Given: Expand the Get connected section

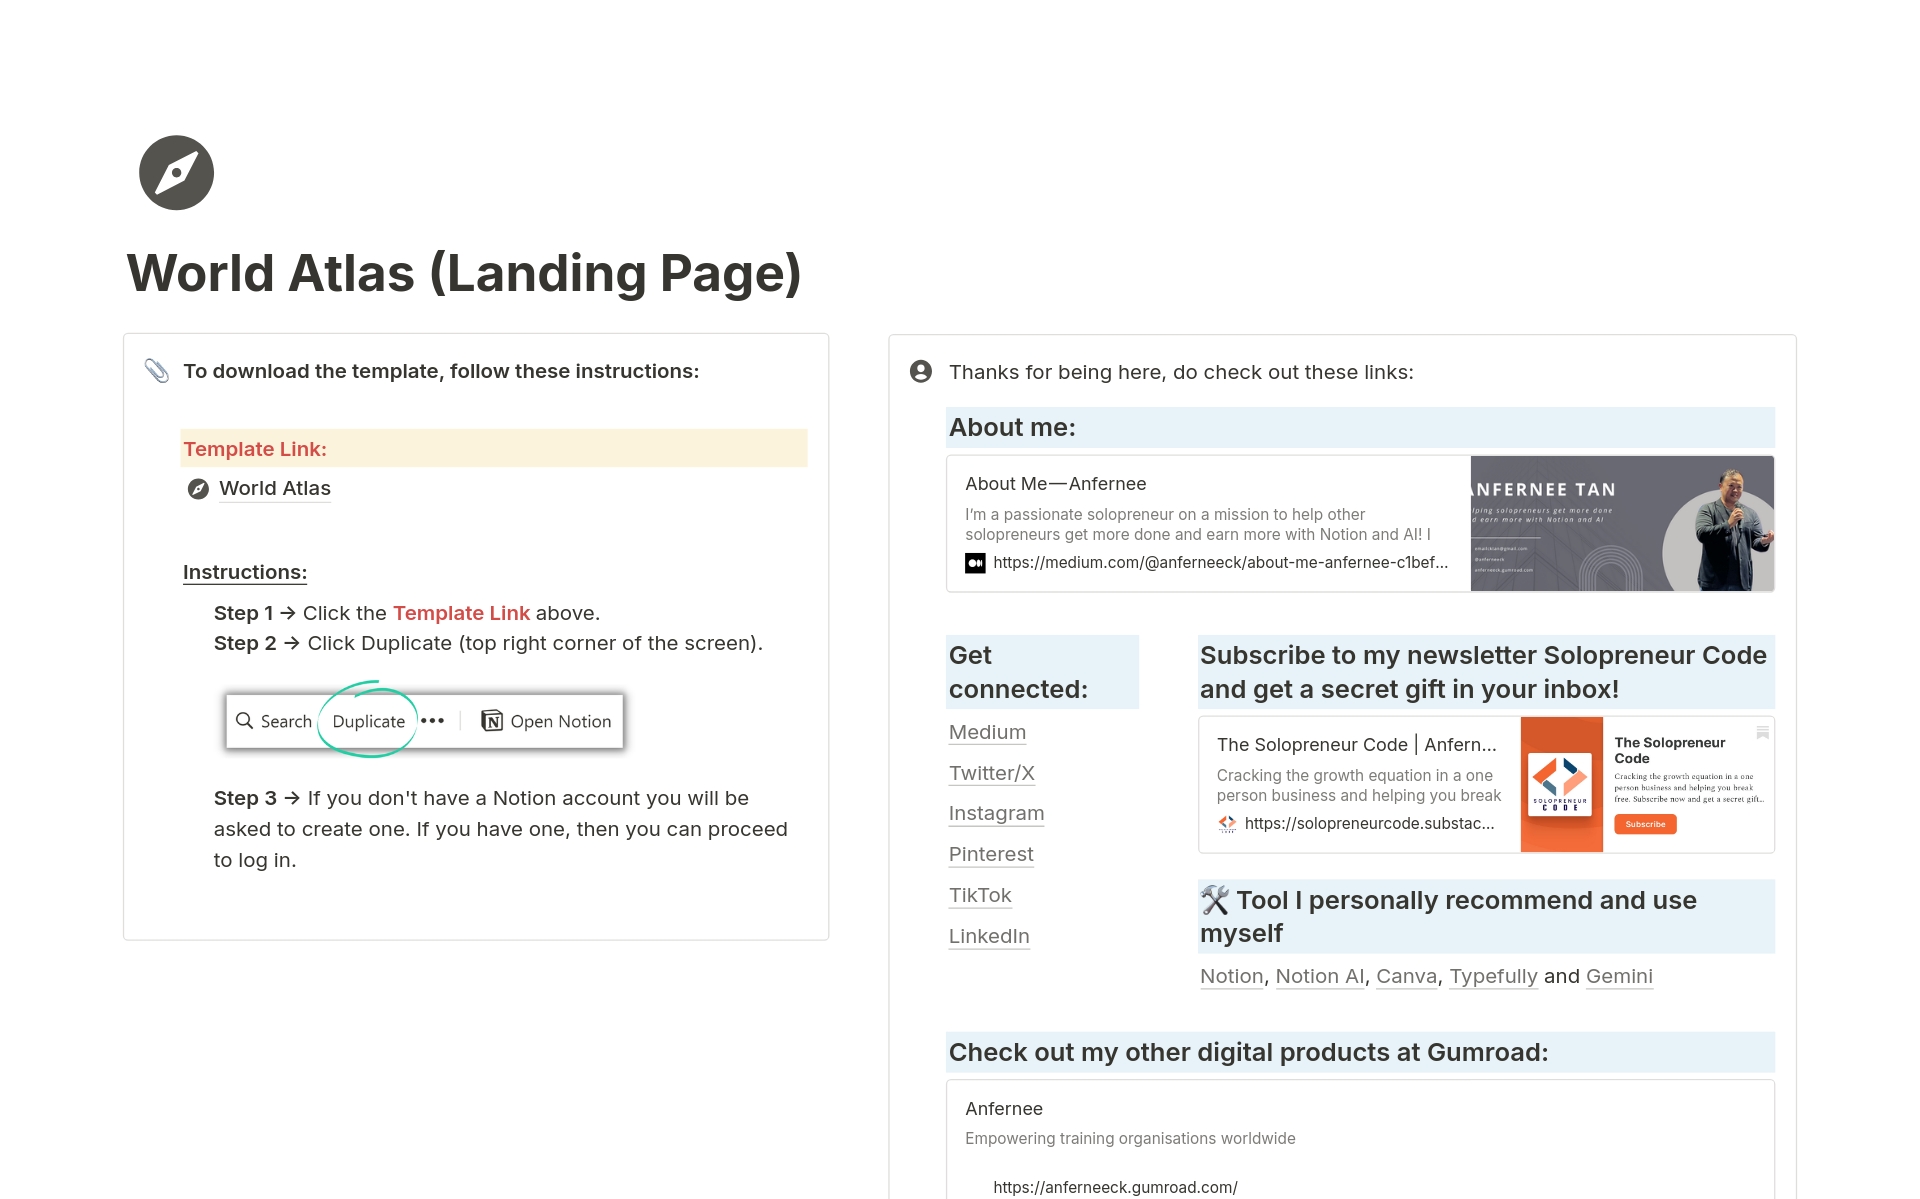Looking at the screenshot, I should [x=1018, y=670].
